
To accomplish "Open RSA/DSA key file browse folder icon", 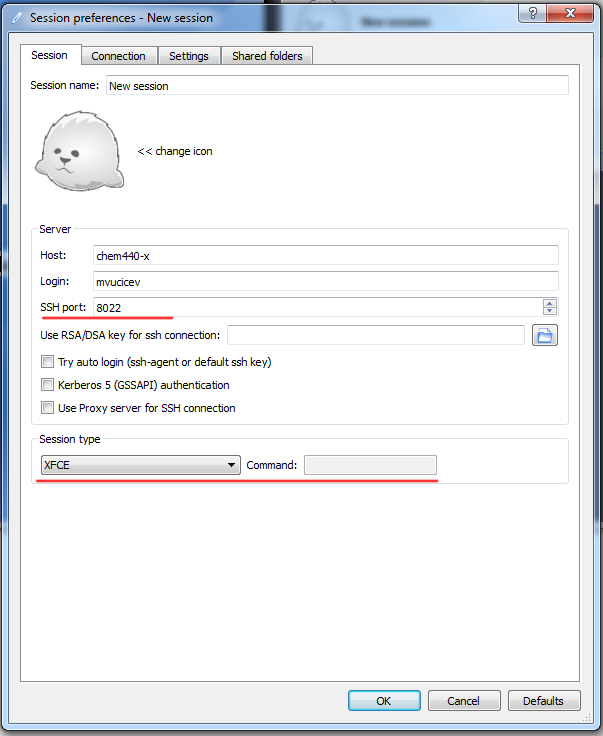I will pyautogui.click(x=544, y=335).
